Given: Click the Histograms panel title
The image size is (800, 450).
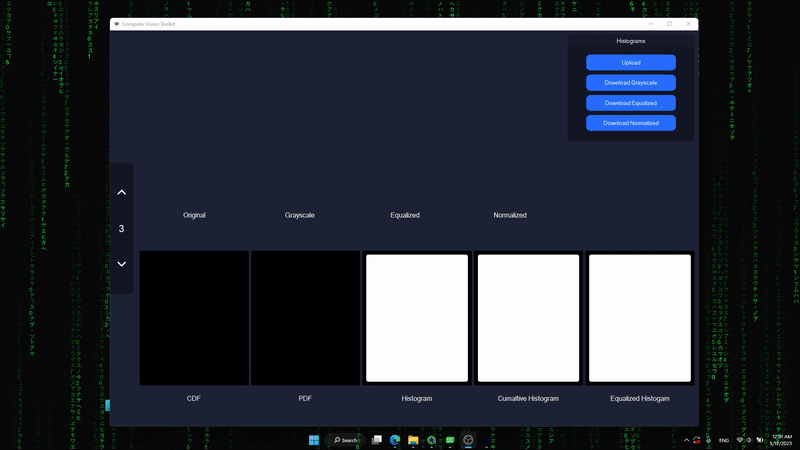Looking at the screenshot, I should 631,41.
